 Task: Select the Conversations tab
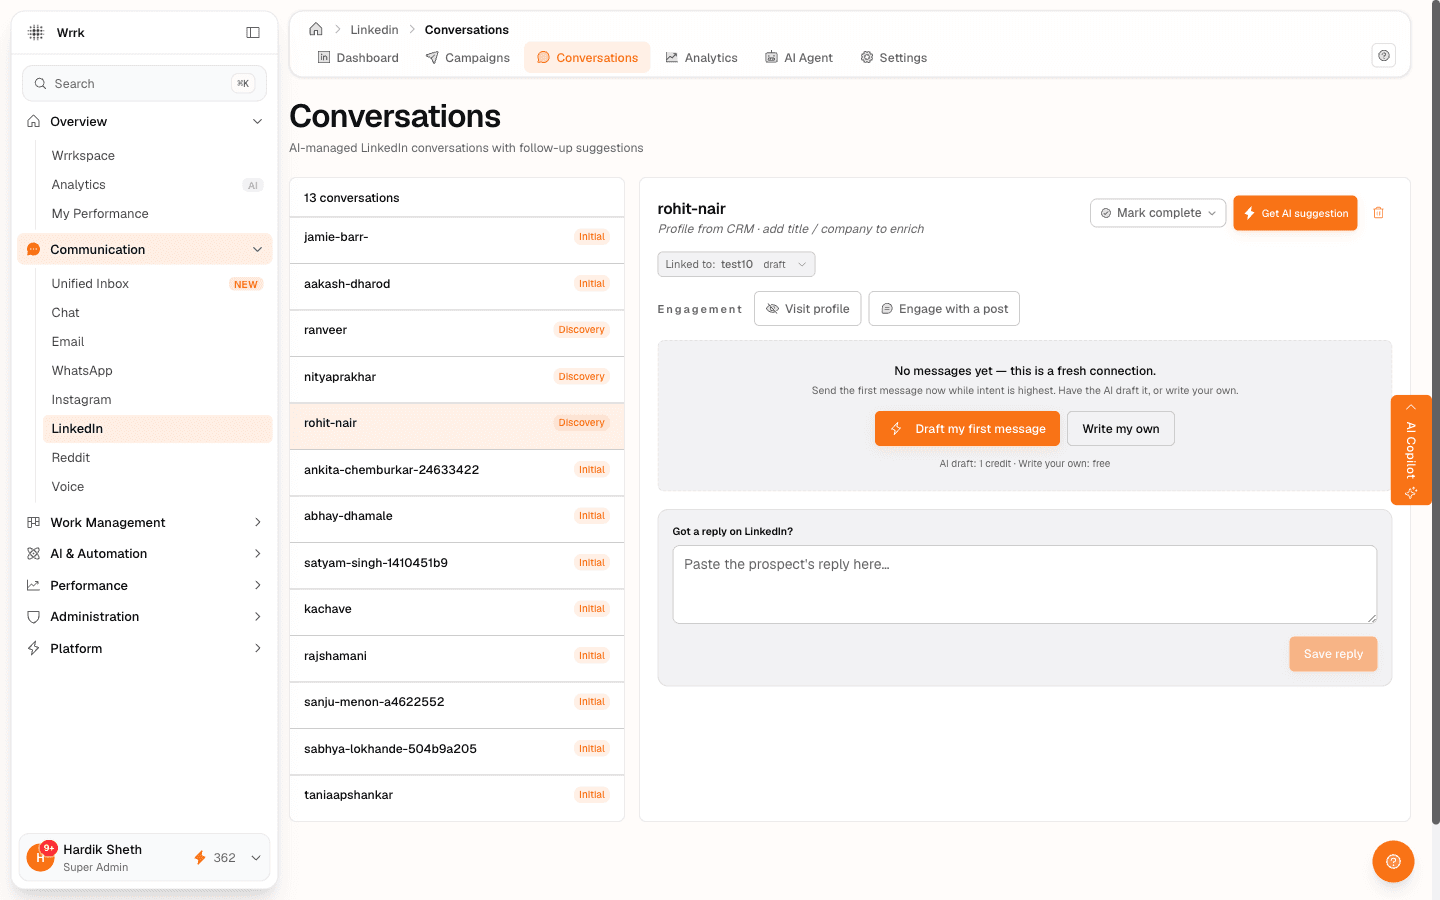coord(587,57)
